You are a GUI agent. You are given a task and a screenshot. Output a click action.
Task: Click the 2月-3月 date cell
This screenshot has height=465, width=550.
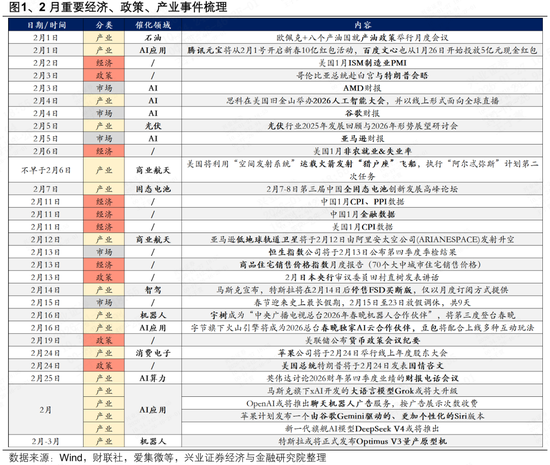pos(46,442)
